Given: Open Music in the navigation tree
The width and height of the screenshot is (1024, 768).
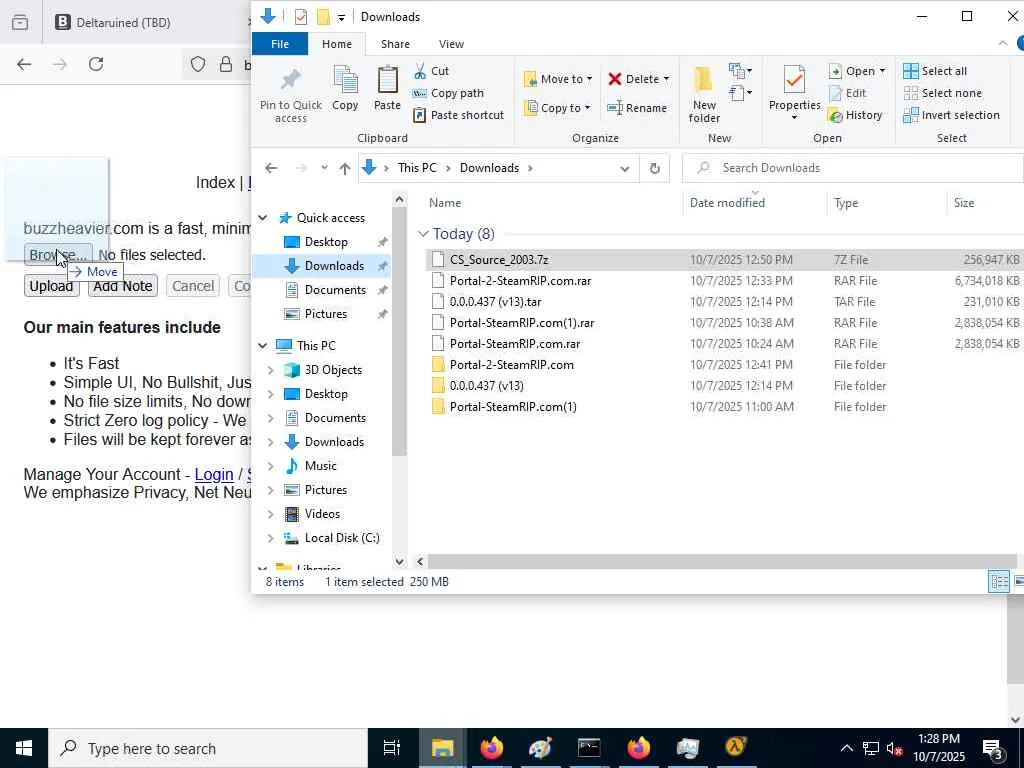Looking at the screenshot, I should point(320,466).
